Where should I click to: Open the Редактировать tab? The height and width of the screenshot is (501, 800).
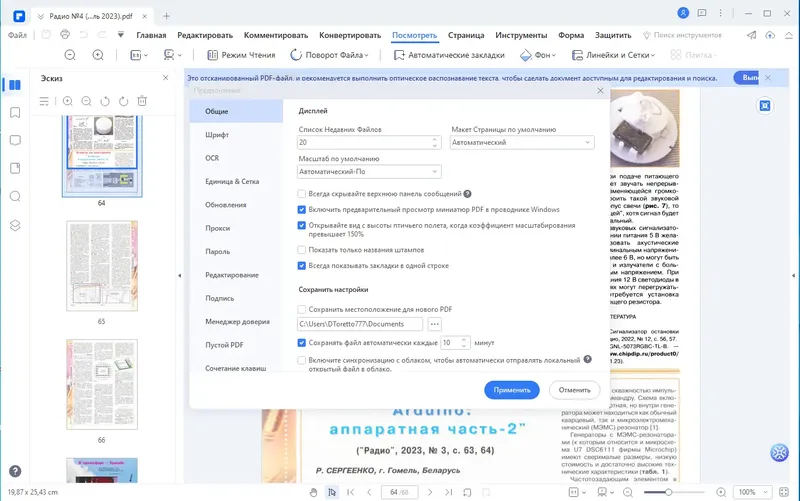click(205, 35)
